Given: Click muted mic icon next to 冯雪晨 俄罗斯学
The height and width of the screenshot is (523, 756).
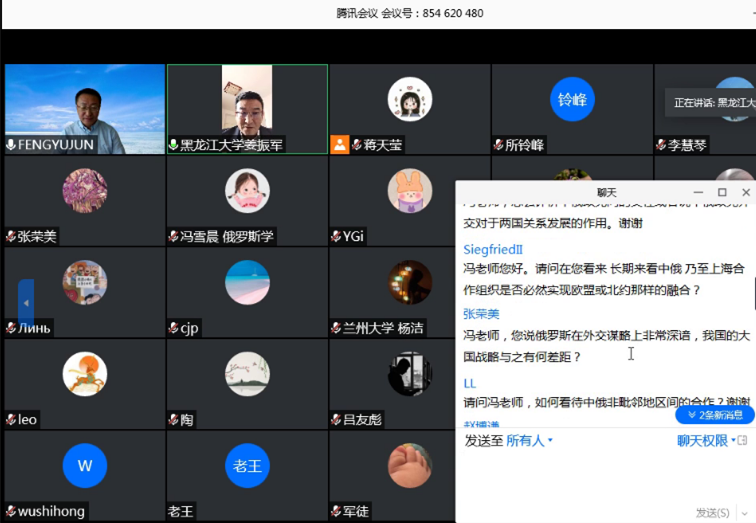Looking at the screenshot, I should coord(174,236).
